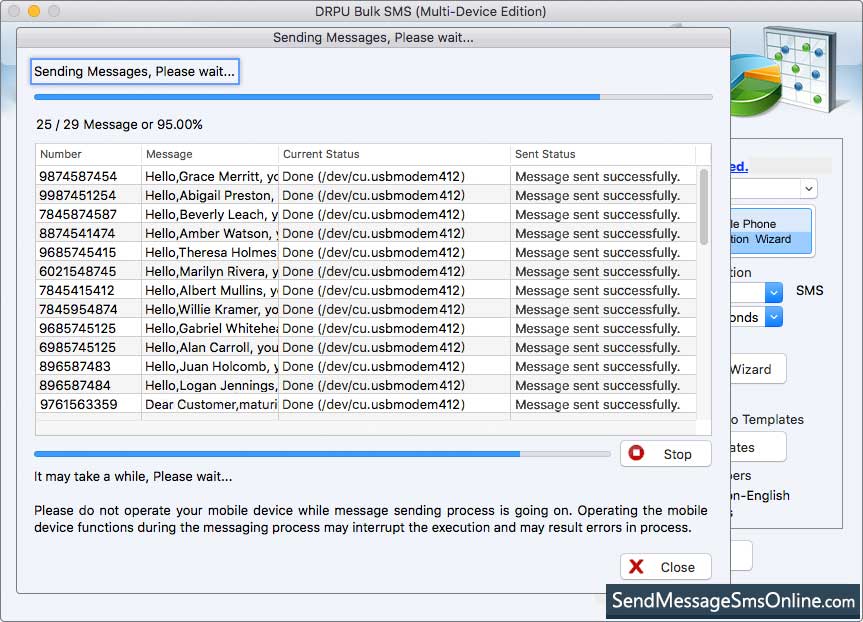Click the 'Hello,Amber Watson' message cell
The height and width of the screenshot is (622, 863).
210,233
